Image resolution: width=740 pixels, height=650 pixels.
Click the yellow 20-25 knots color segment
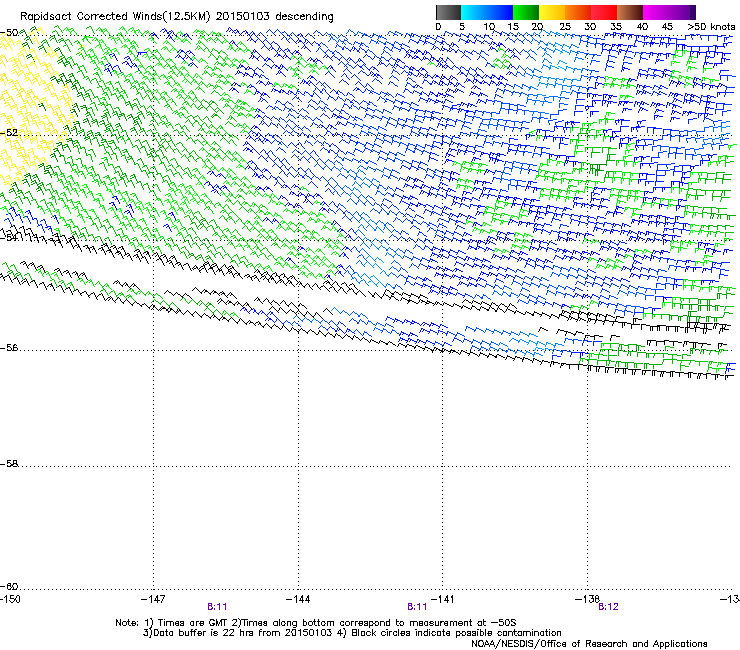552,12
